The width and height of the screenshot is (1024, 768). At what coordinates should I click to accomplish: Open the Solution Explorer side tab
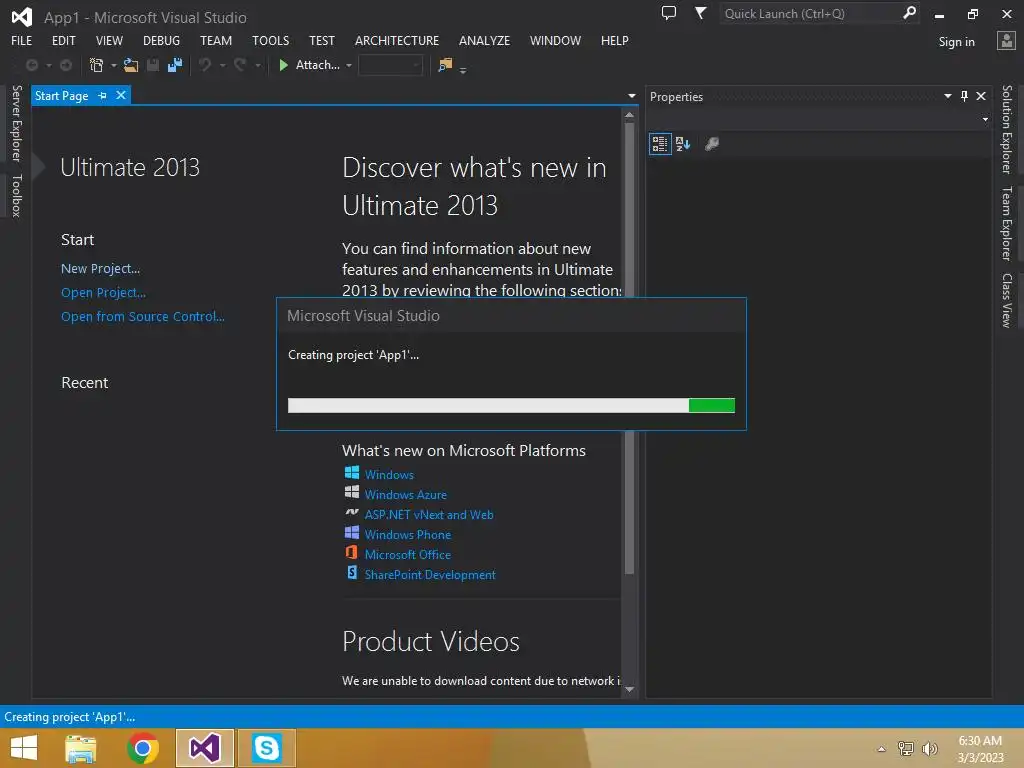point(1007,129)
